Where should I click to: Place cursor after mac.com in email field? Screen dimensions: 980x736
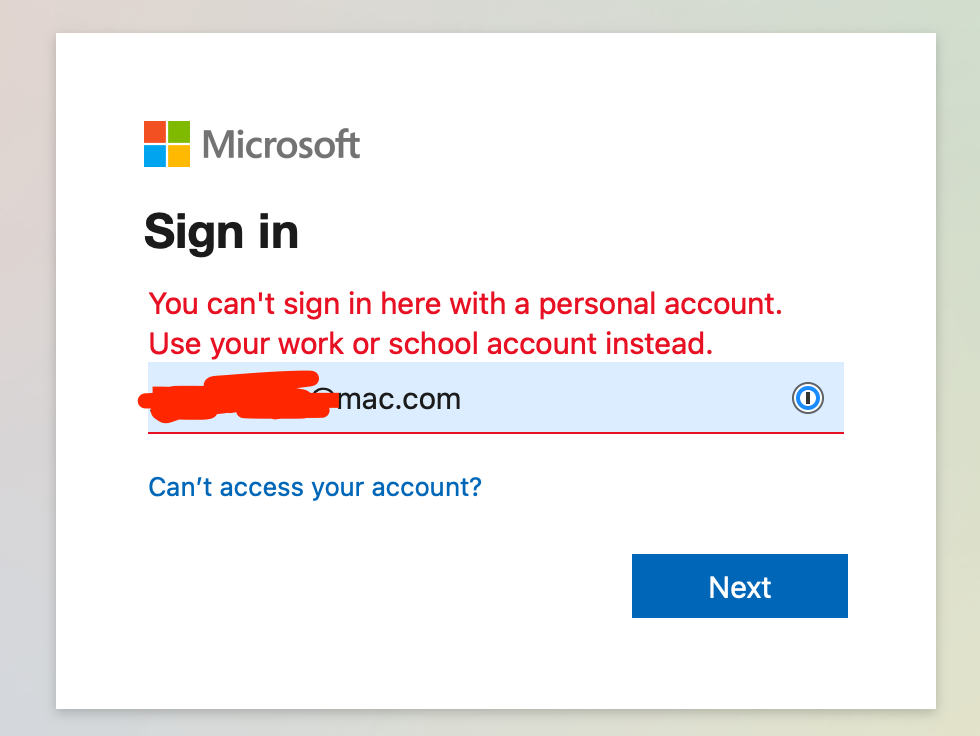(463, 399)
